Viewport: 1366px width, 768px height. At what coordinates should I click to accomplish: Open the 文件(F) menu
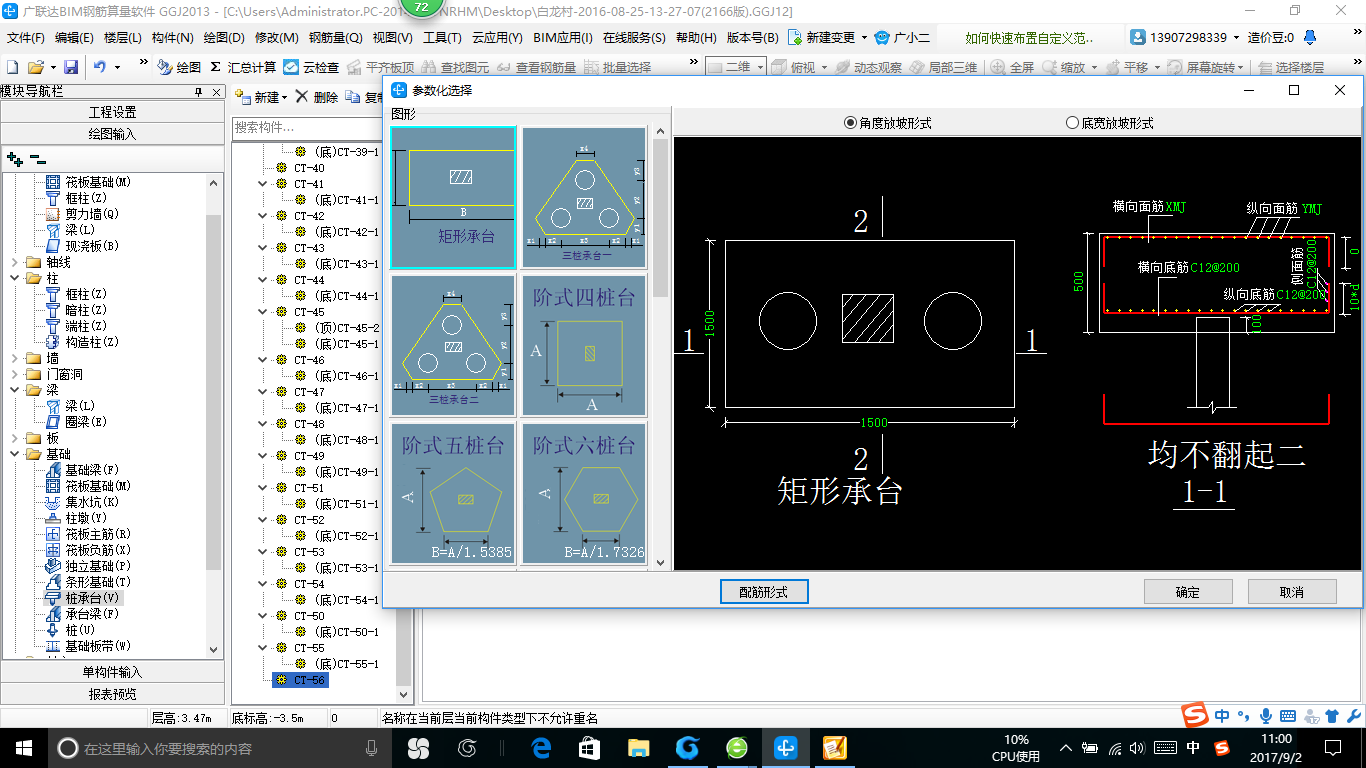pyautogui.click(x=26, y=37)
